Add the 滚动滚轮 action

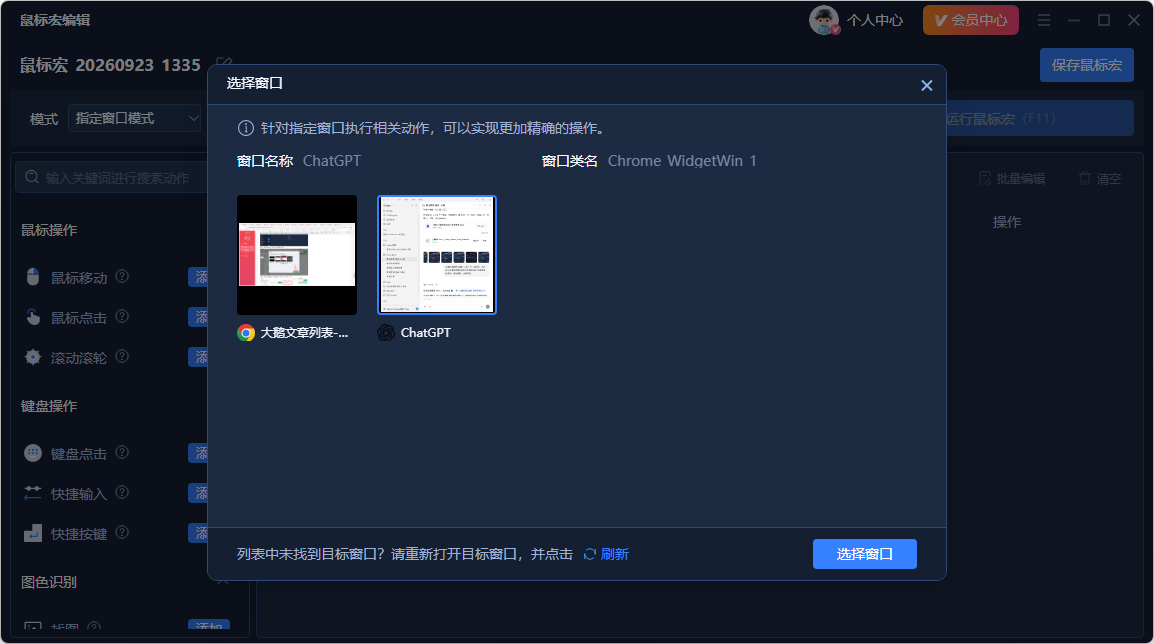click(x=199, y=357)
